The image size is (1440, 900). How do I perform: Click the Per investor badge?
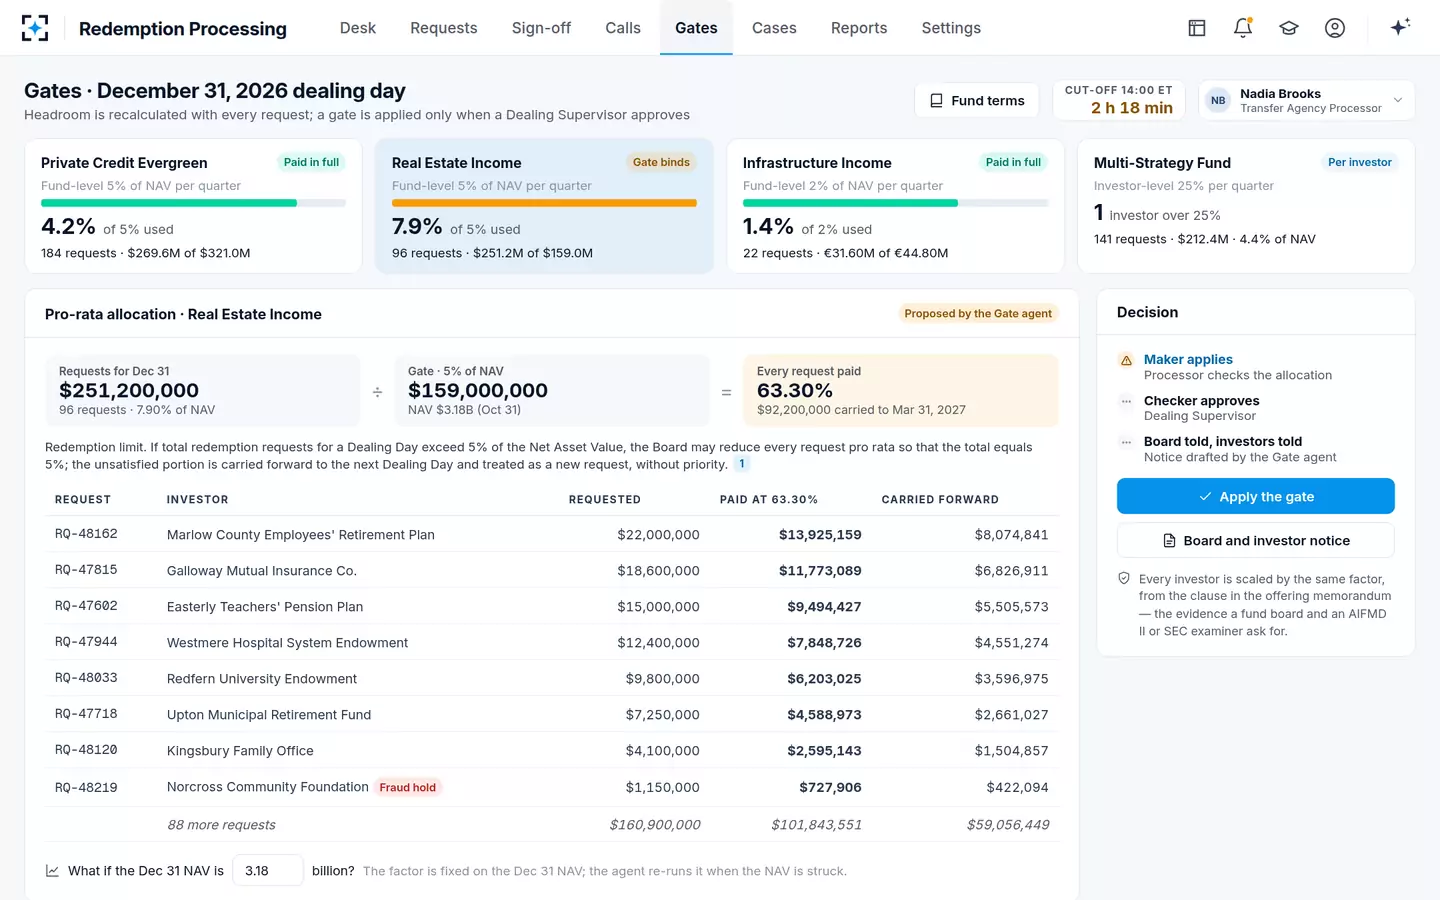click(x=1360, y=162)
